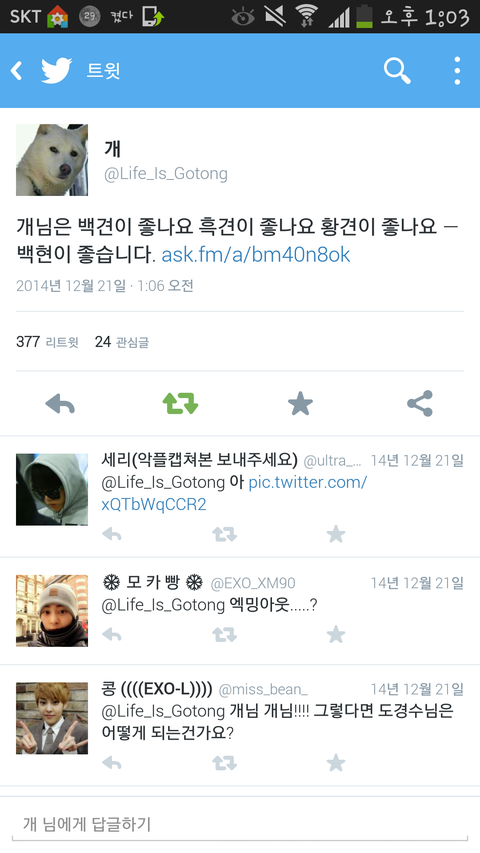This screenshot has width=480, height=853.
Task: Favorite the 모카빵 reply star
Action: [336, 634]
